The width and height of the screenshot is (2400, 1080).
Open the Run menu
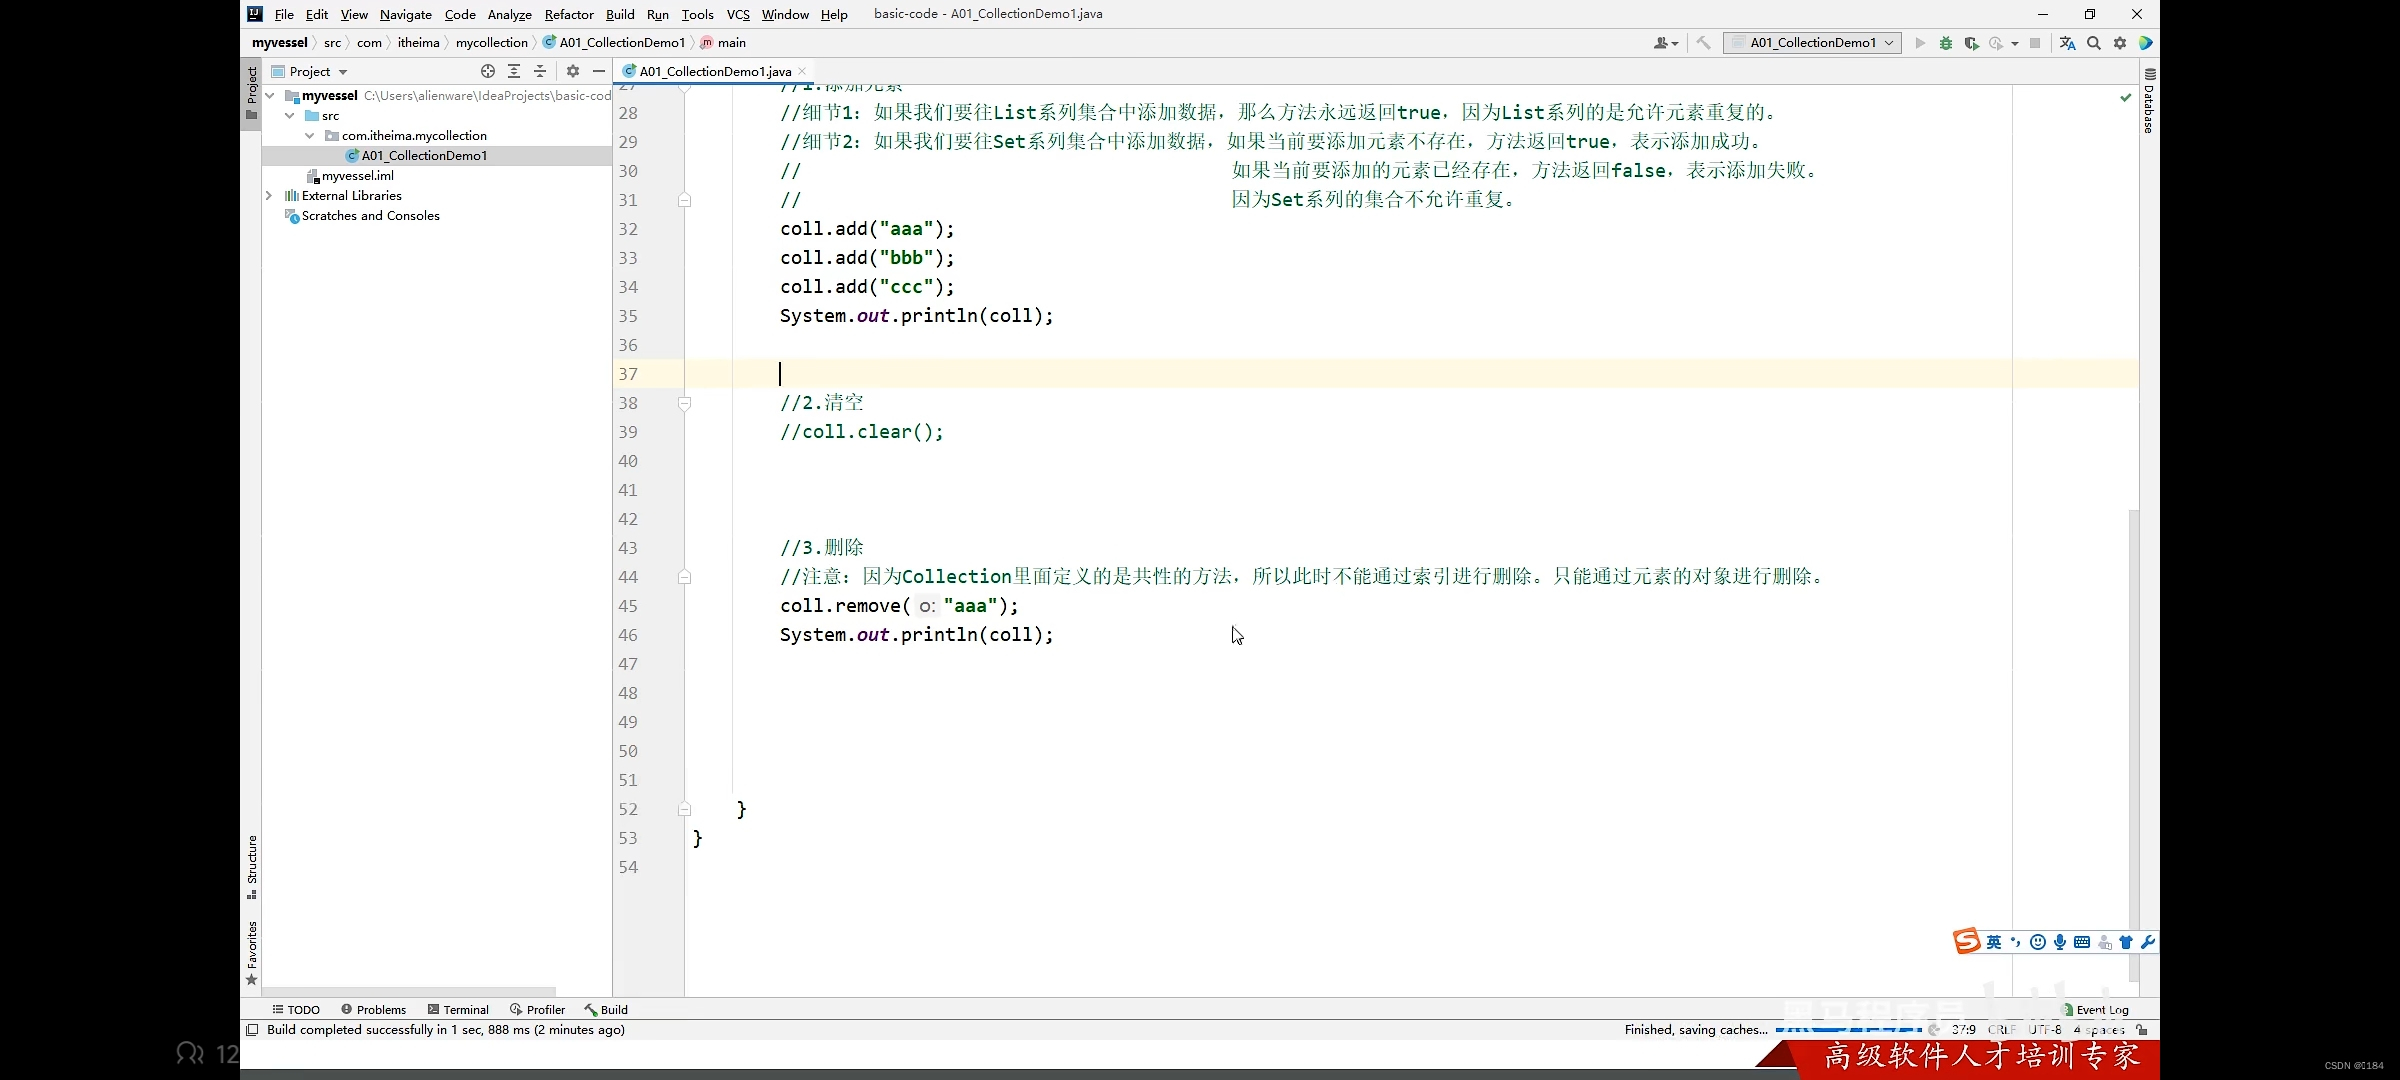pyautogui.click(x=657, y=14)
